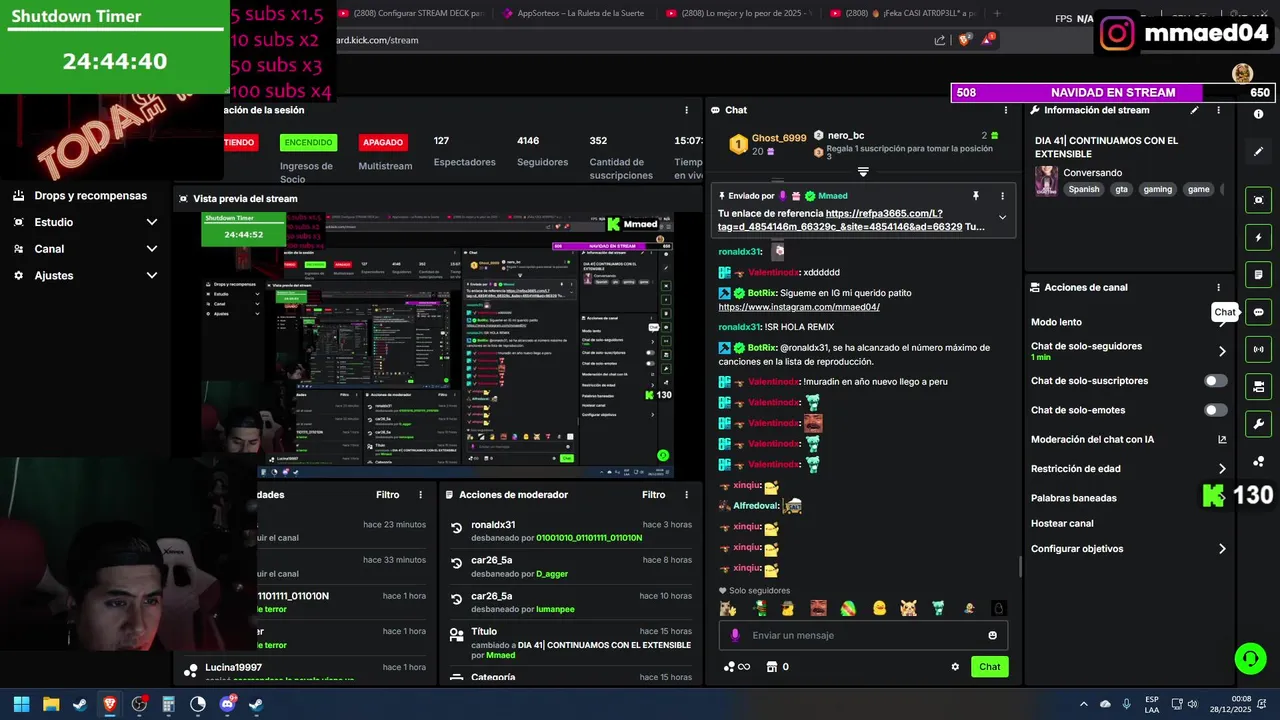The width and height of the screenshot is (1280, 720).
Task: Click the shop icon beside 0
Action: 771,667
